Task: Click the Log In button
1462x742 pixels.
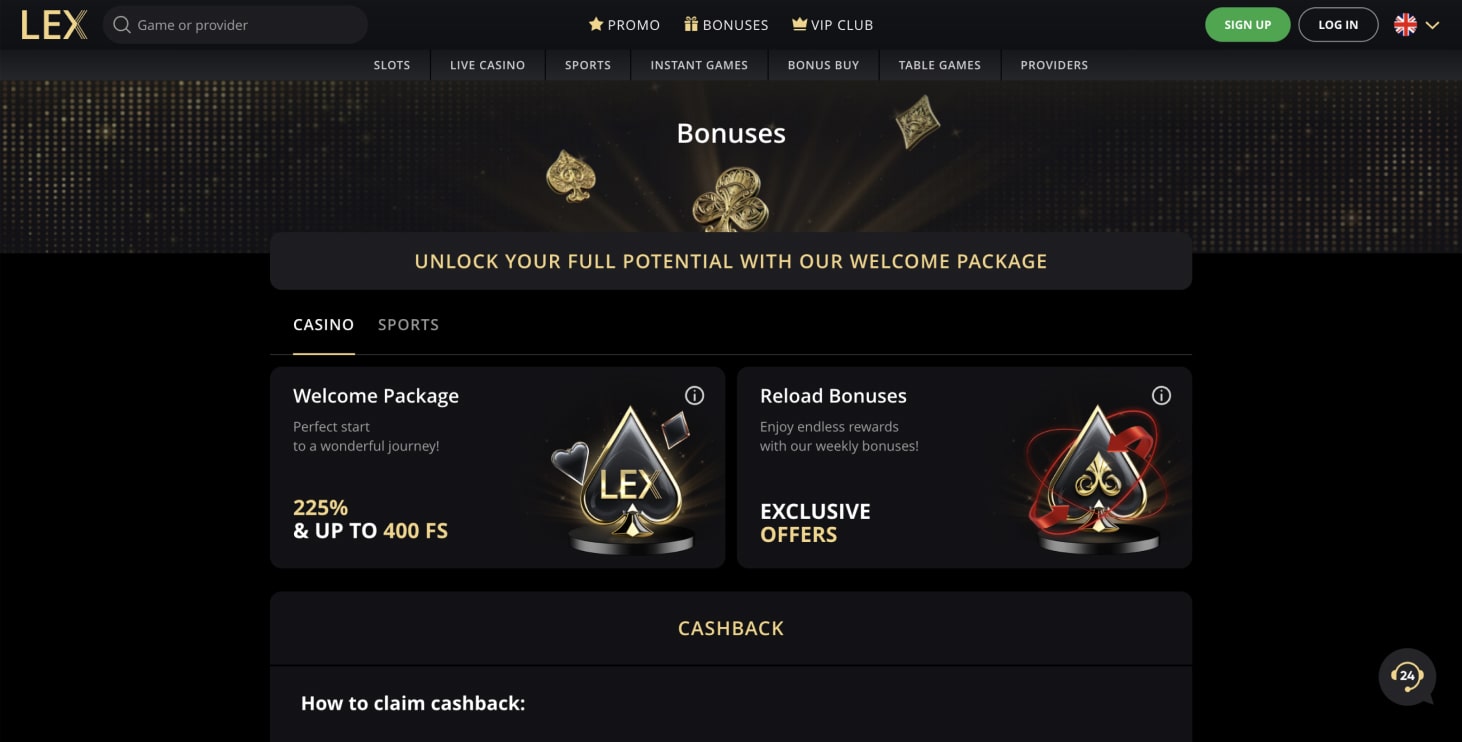Action: click(x=1338, y=25)
